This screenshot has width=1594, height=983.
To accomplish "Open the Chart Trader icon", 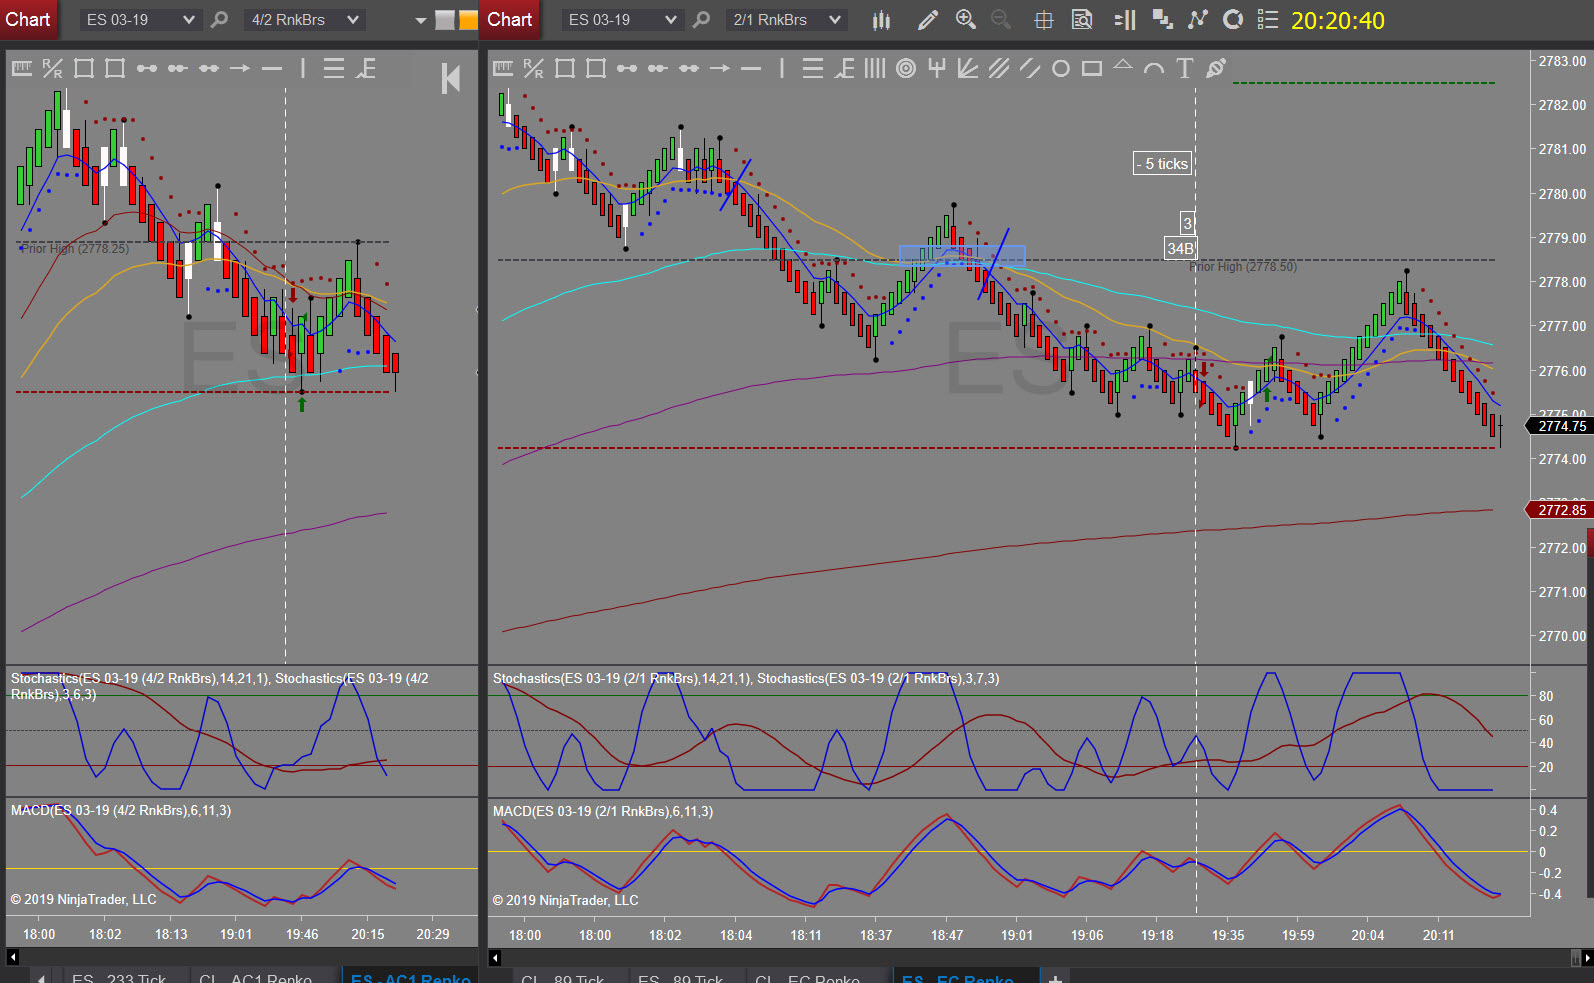I will click(x=1125, y=20).
